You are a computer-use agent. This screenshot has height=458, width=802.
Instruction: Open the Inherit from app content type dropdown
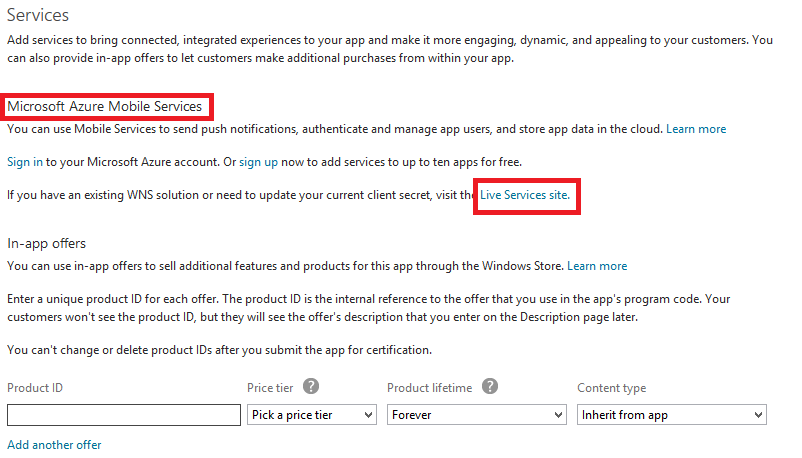pyautogui.click(x=672, y=415)
